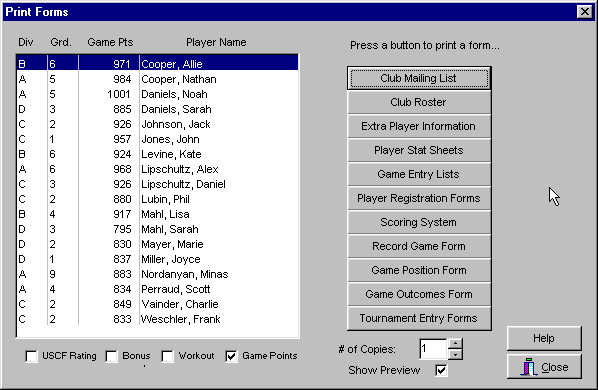
Task: Click game points value 795
Action: point(122,229)
